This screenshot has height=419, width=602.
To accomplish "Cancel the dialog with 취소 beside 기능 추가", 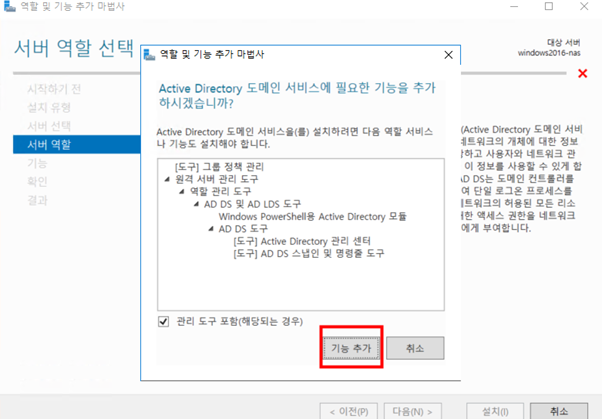I will pos(415,348).
